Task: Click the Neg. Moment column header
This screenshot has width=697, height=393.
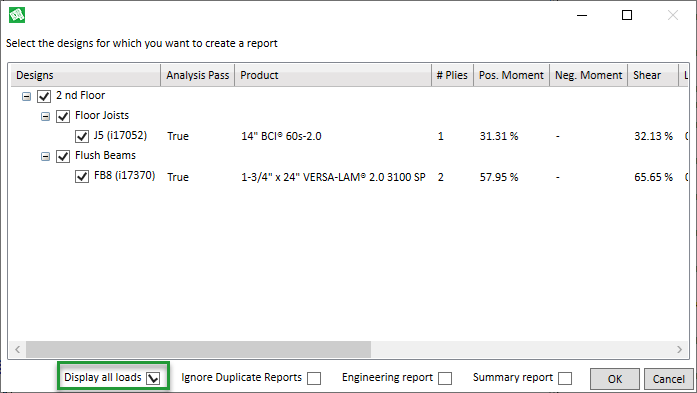Action: (x=589, y=75)
